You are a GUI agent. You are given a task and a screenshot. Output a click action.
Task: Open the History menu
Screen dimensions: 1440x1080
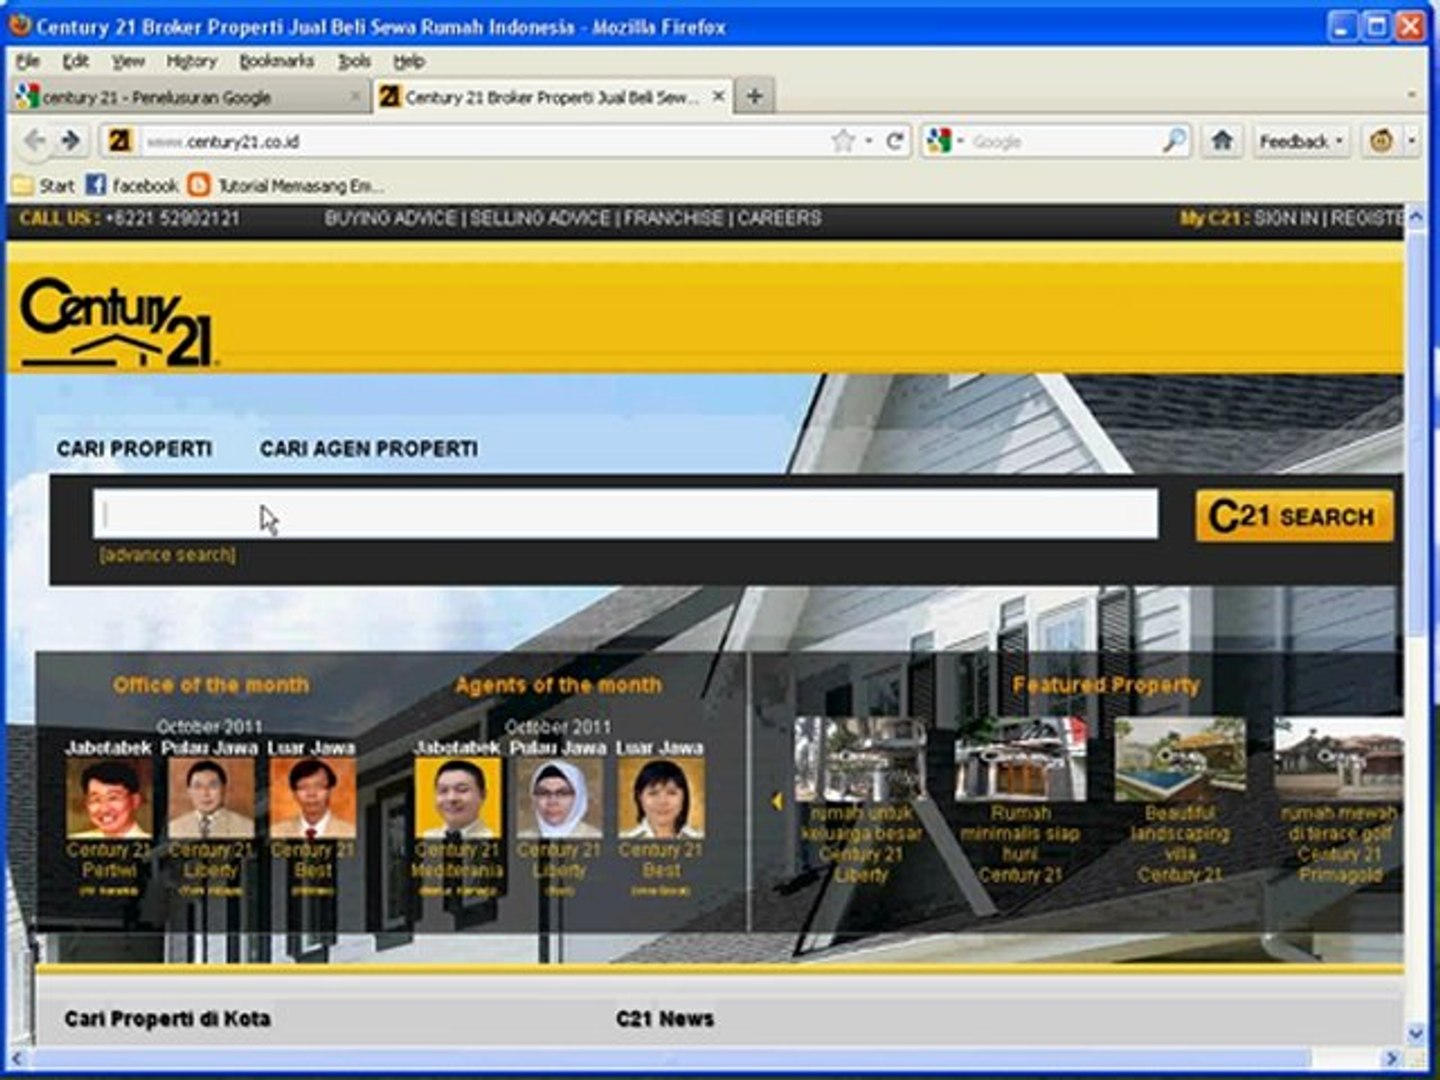(191, 61)
